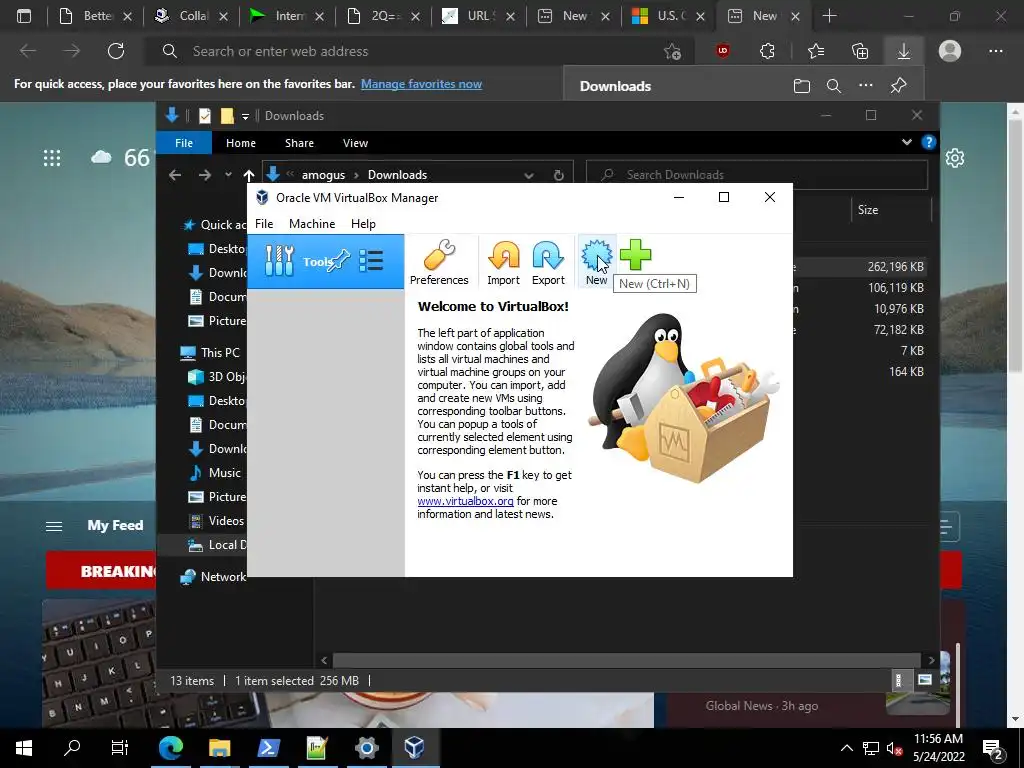Open the app launcher grid icon
This screenshot has width=1024, height=768.
click(52, 158)
